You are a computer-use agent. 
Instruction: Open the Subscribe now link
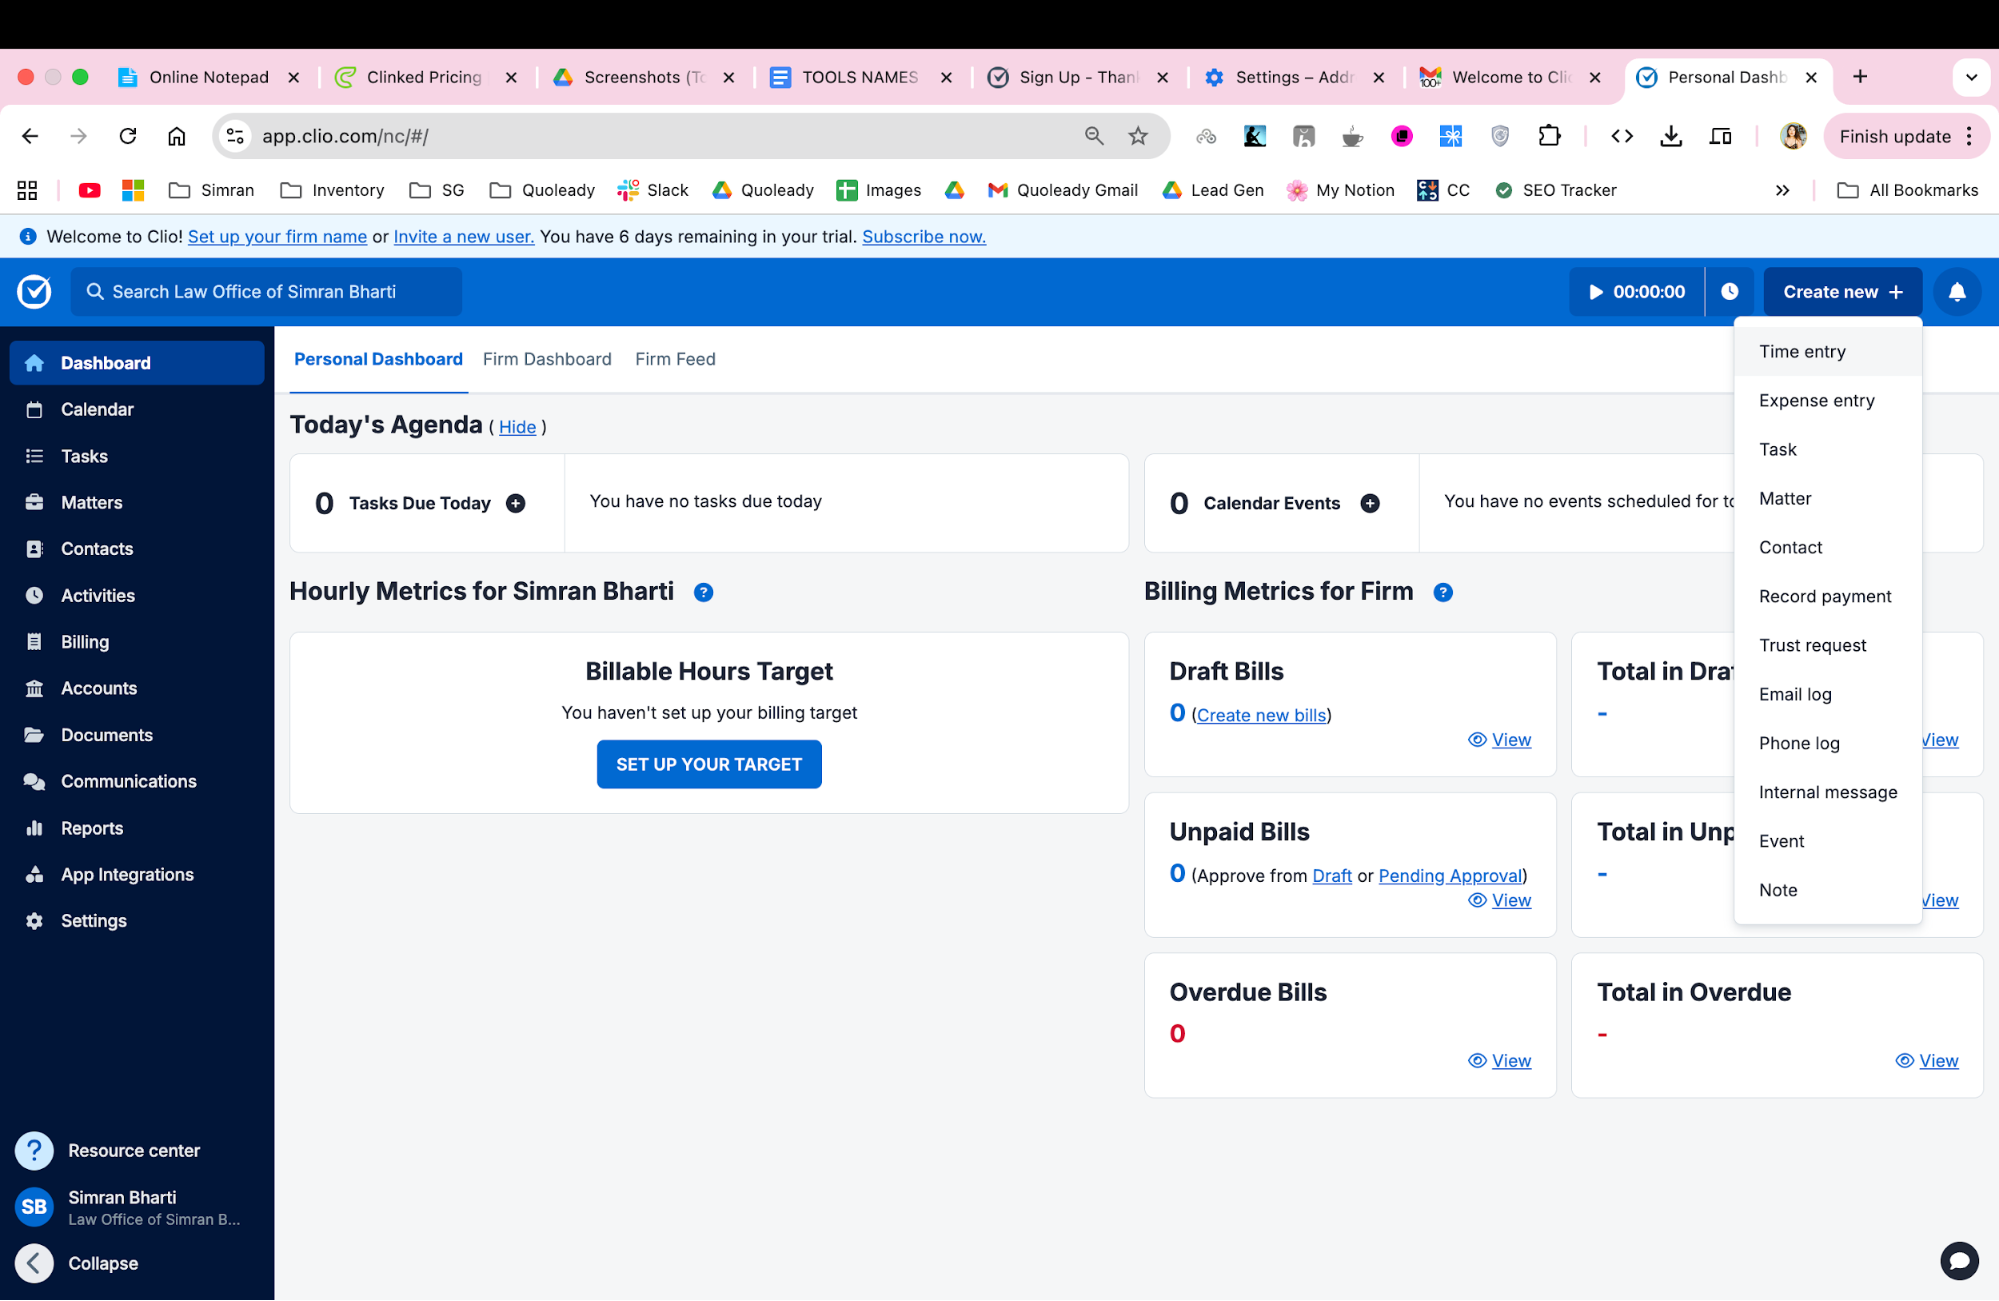(x=923, y=236)
